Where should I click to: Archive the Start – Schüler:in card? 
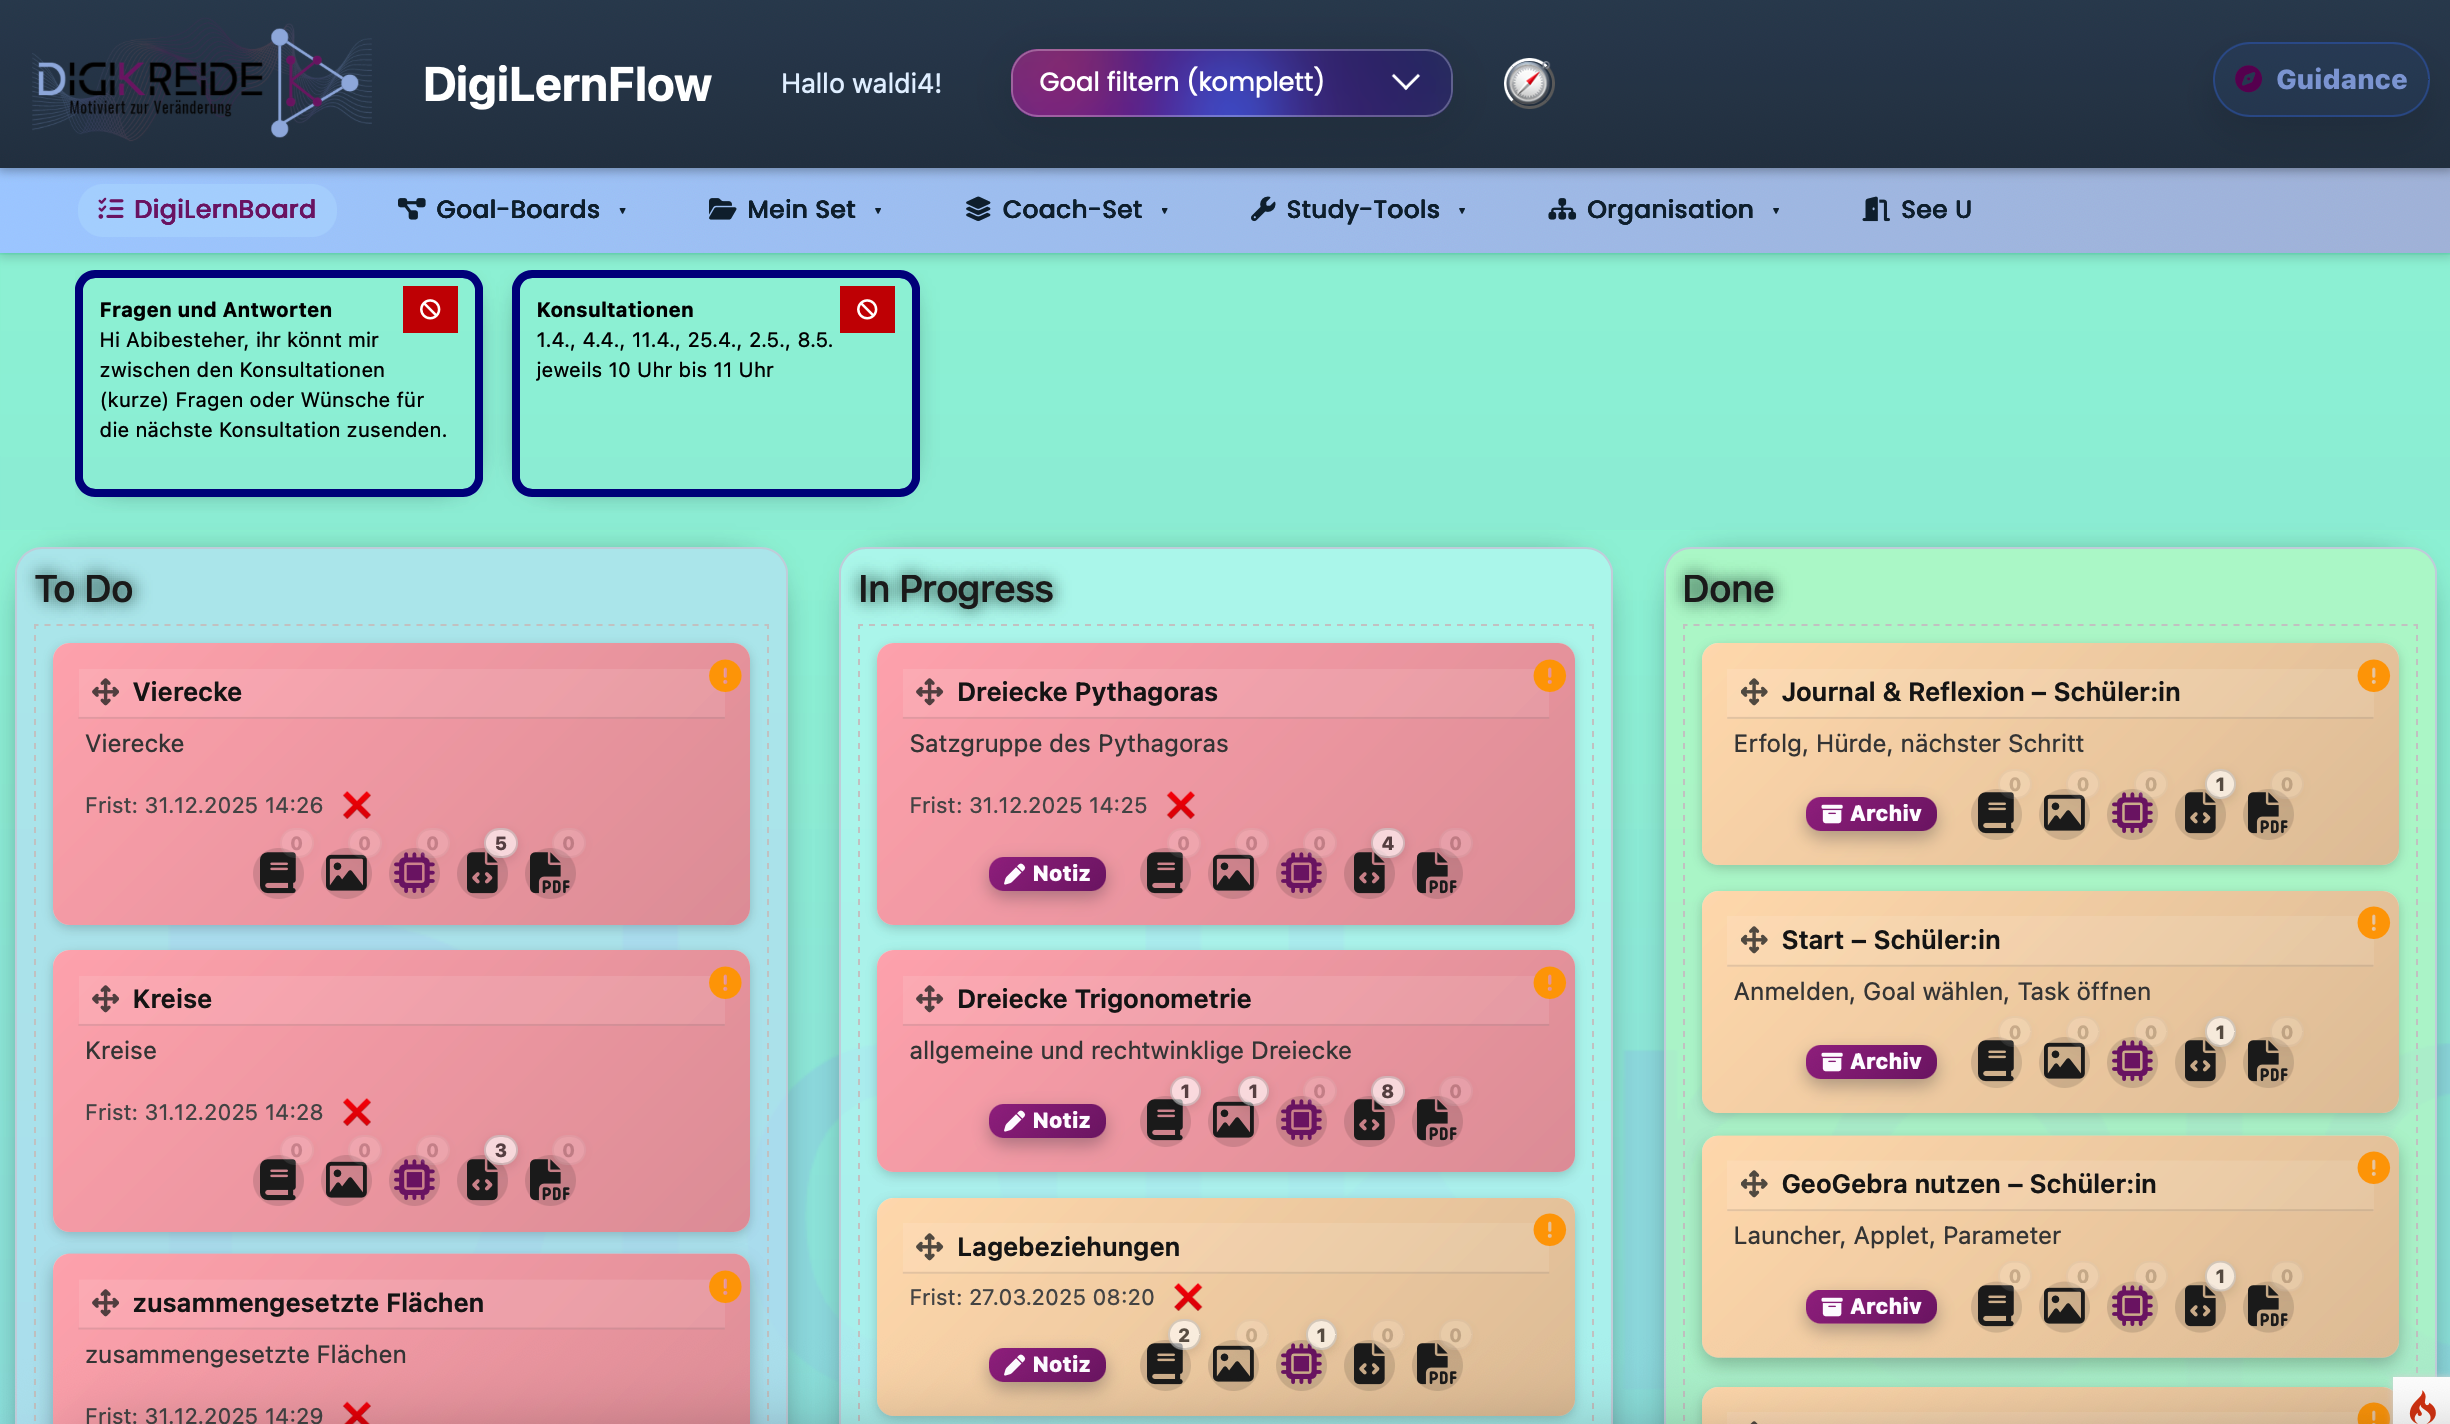pos(1870,1061)
